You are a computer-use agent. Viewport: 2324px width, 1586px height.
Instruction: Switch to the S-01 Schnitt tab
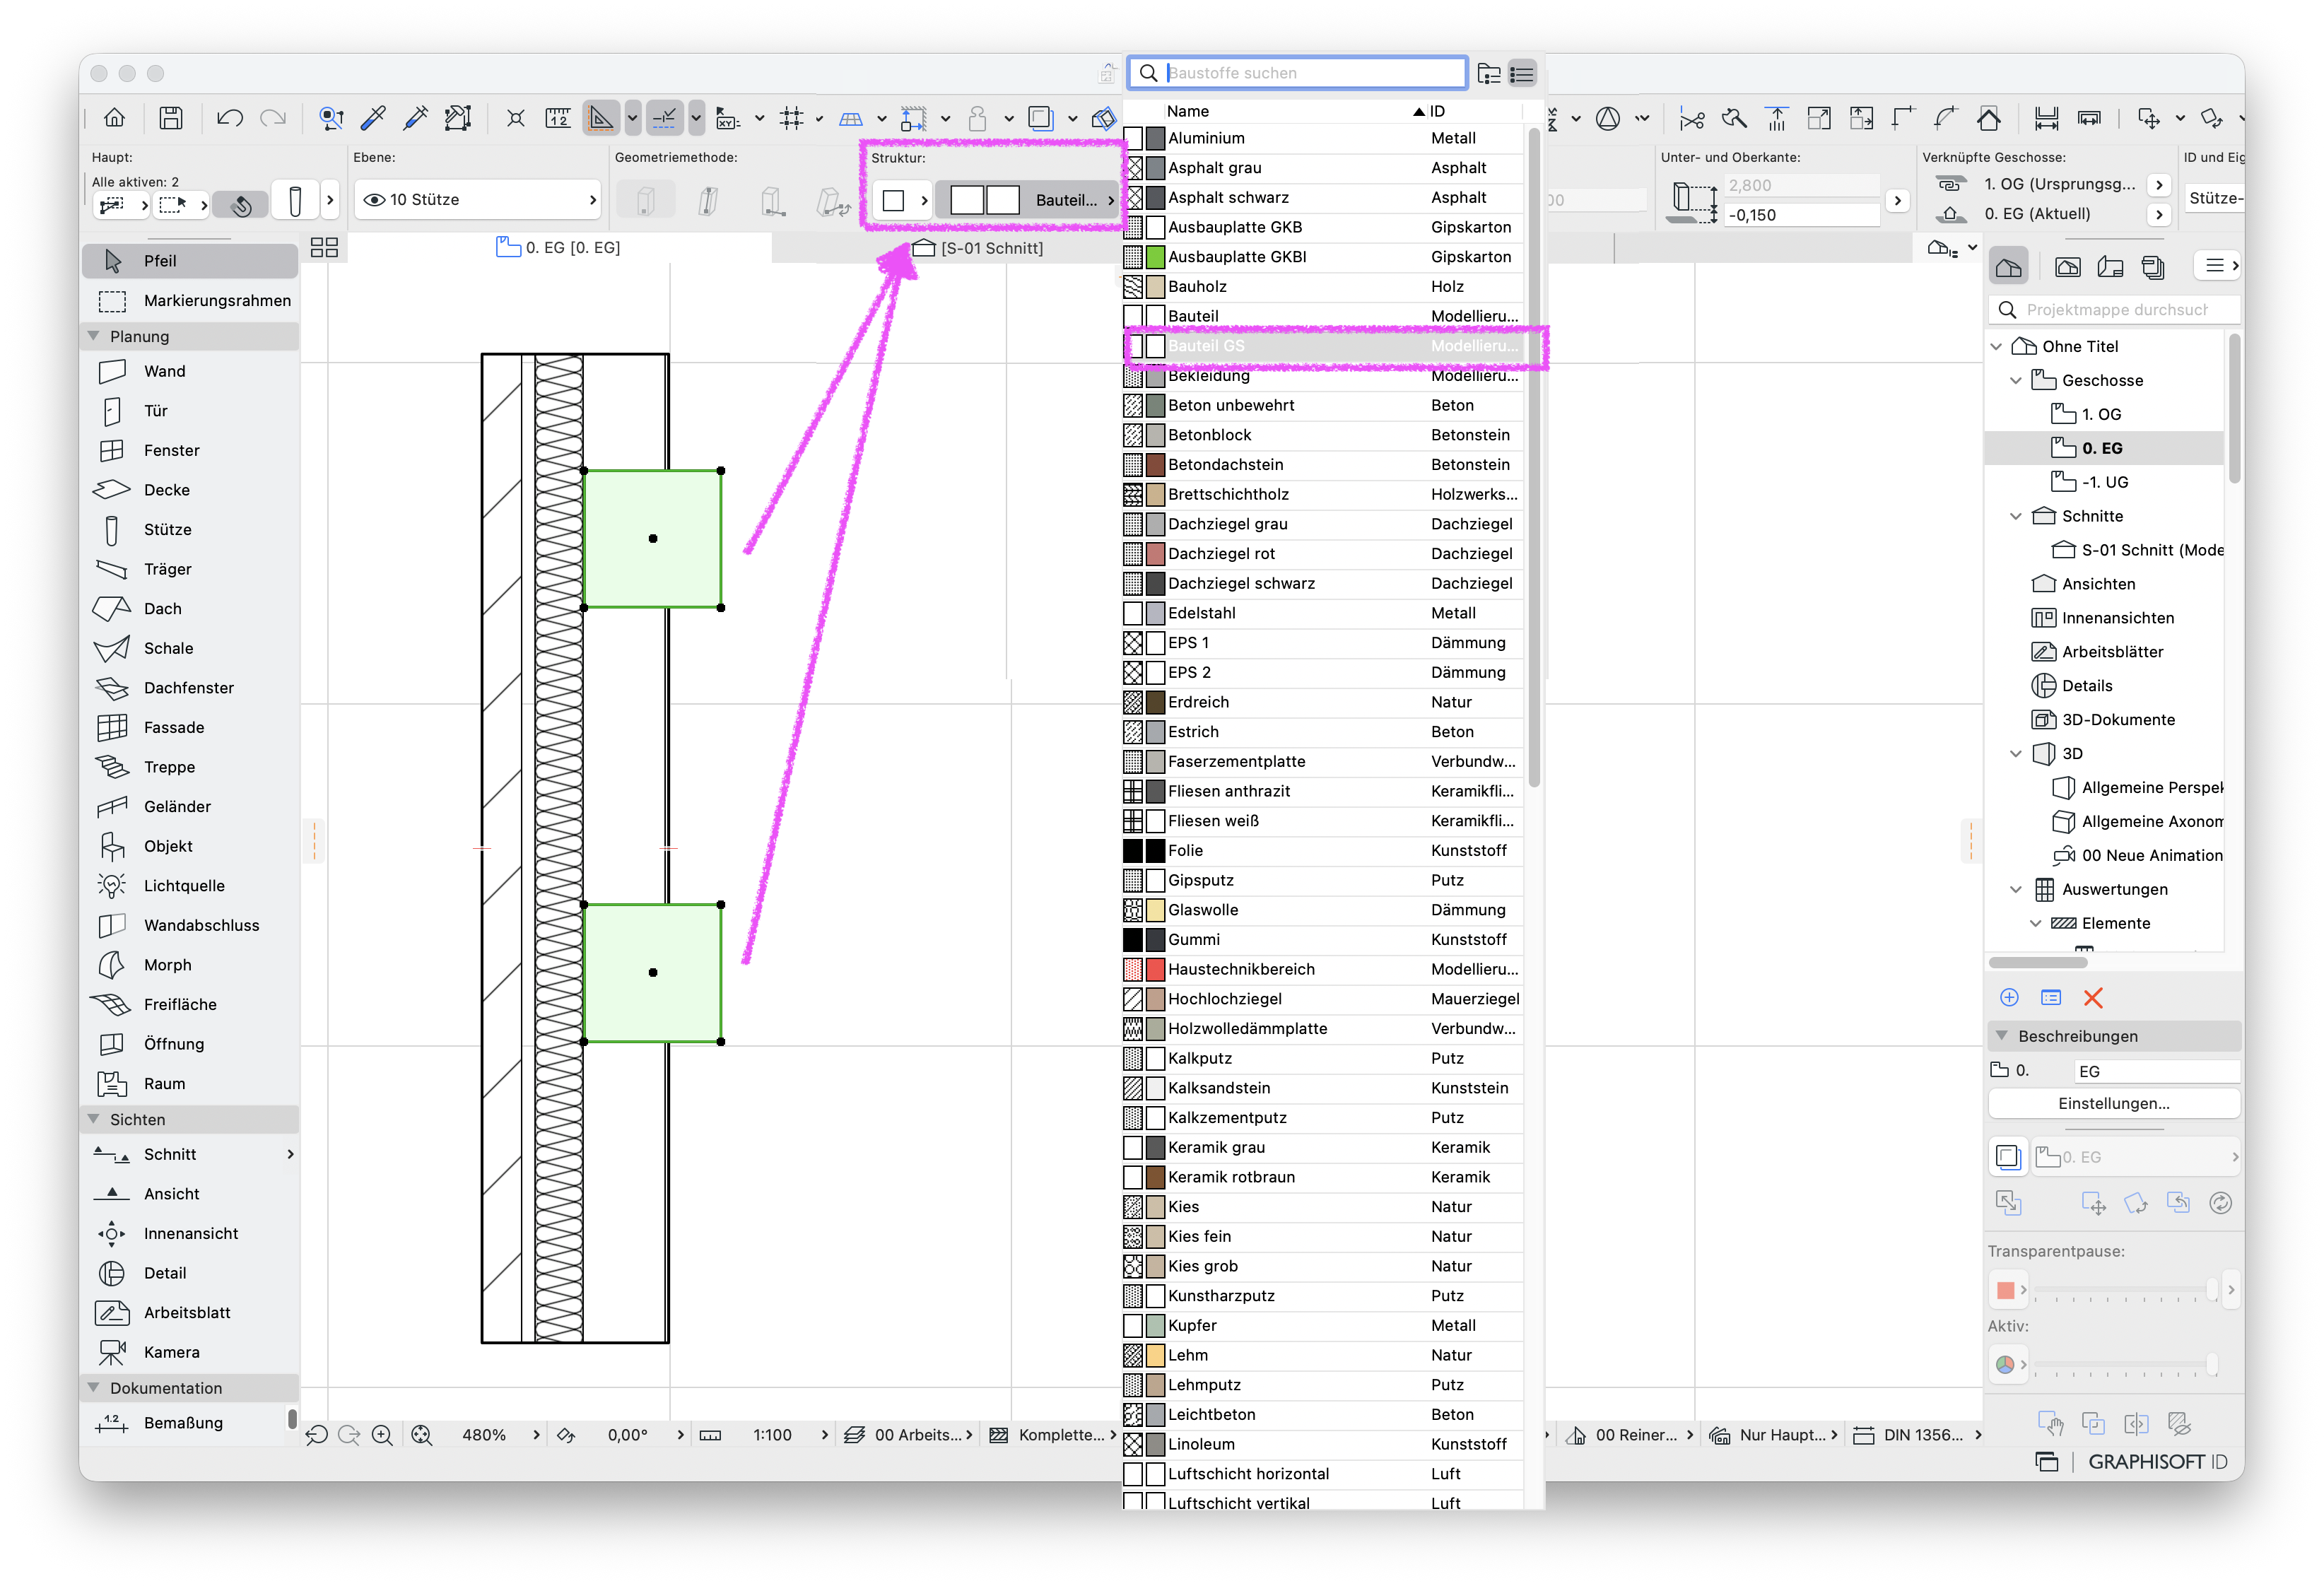[x=978, y=248]
